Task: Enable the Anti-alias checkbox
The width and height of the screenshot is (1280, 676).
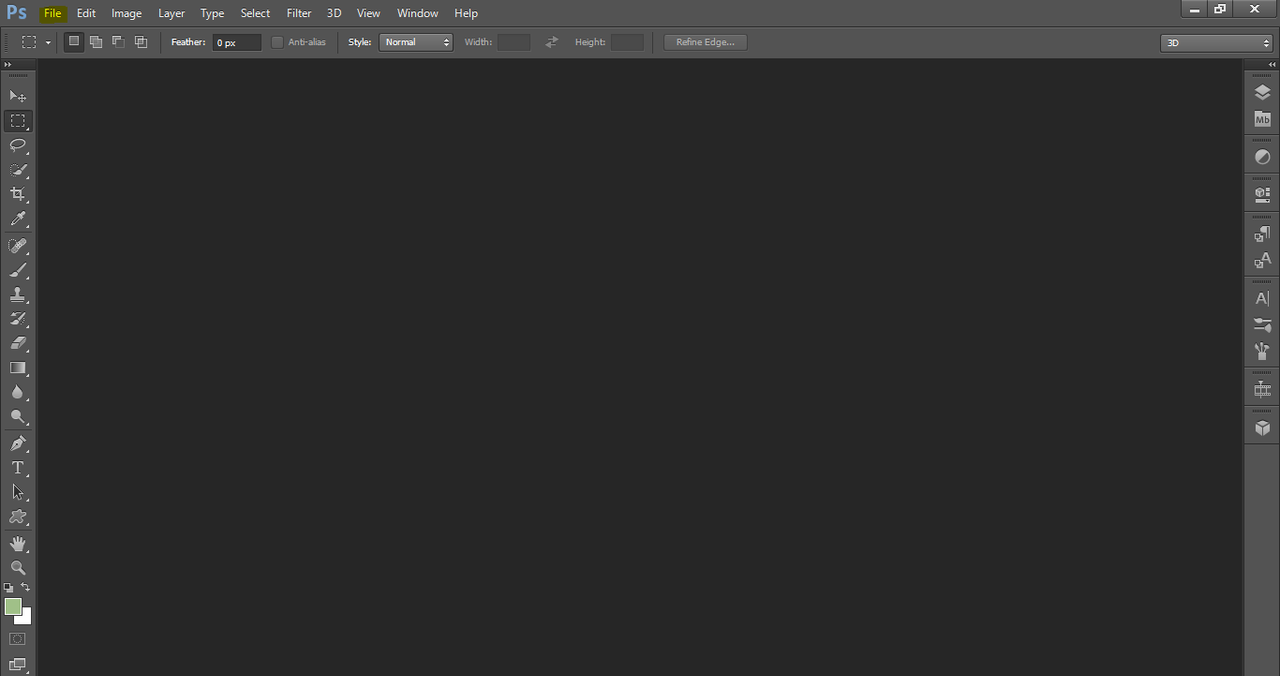Action: [278, 42]
